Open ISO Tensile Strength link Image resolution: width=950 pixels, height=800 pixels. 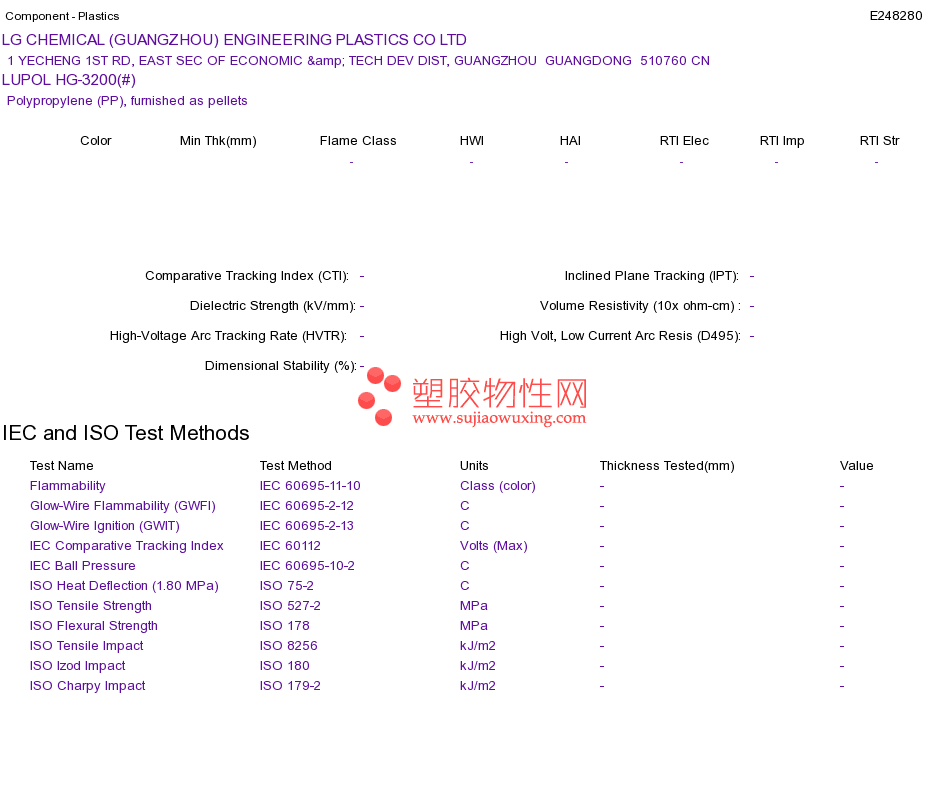(90, 606)
